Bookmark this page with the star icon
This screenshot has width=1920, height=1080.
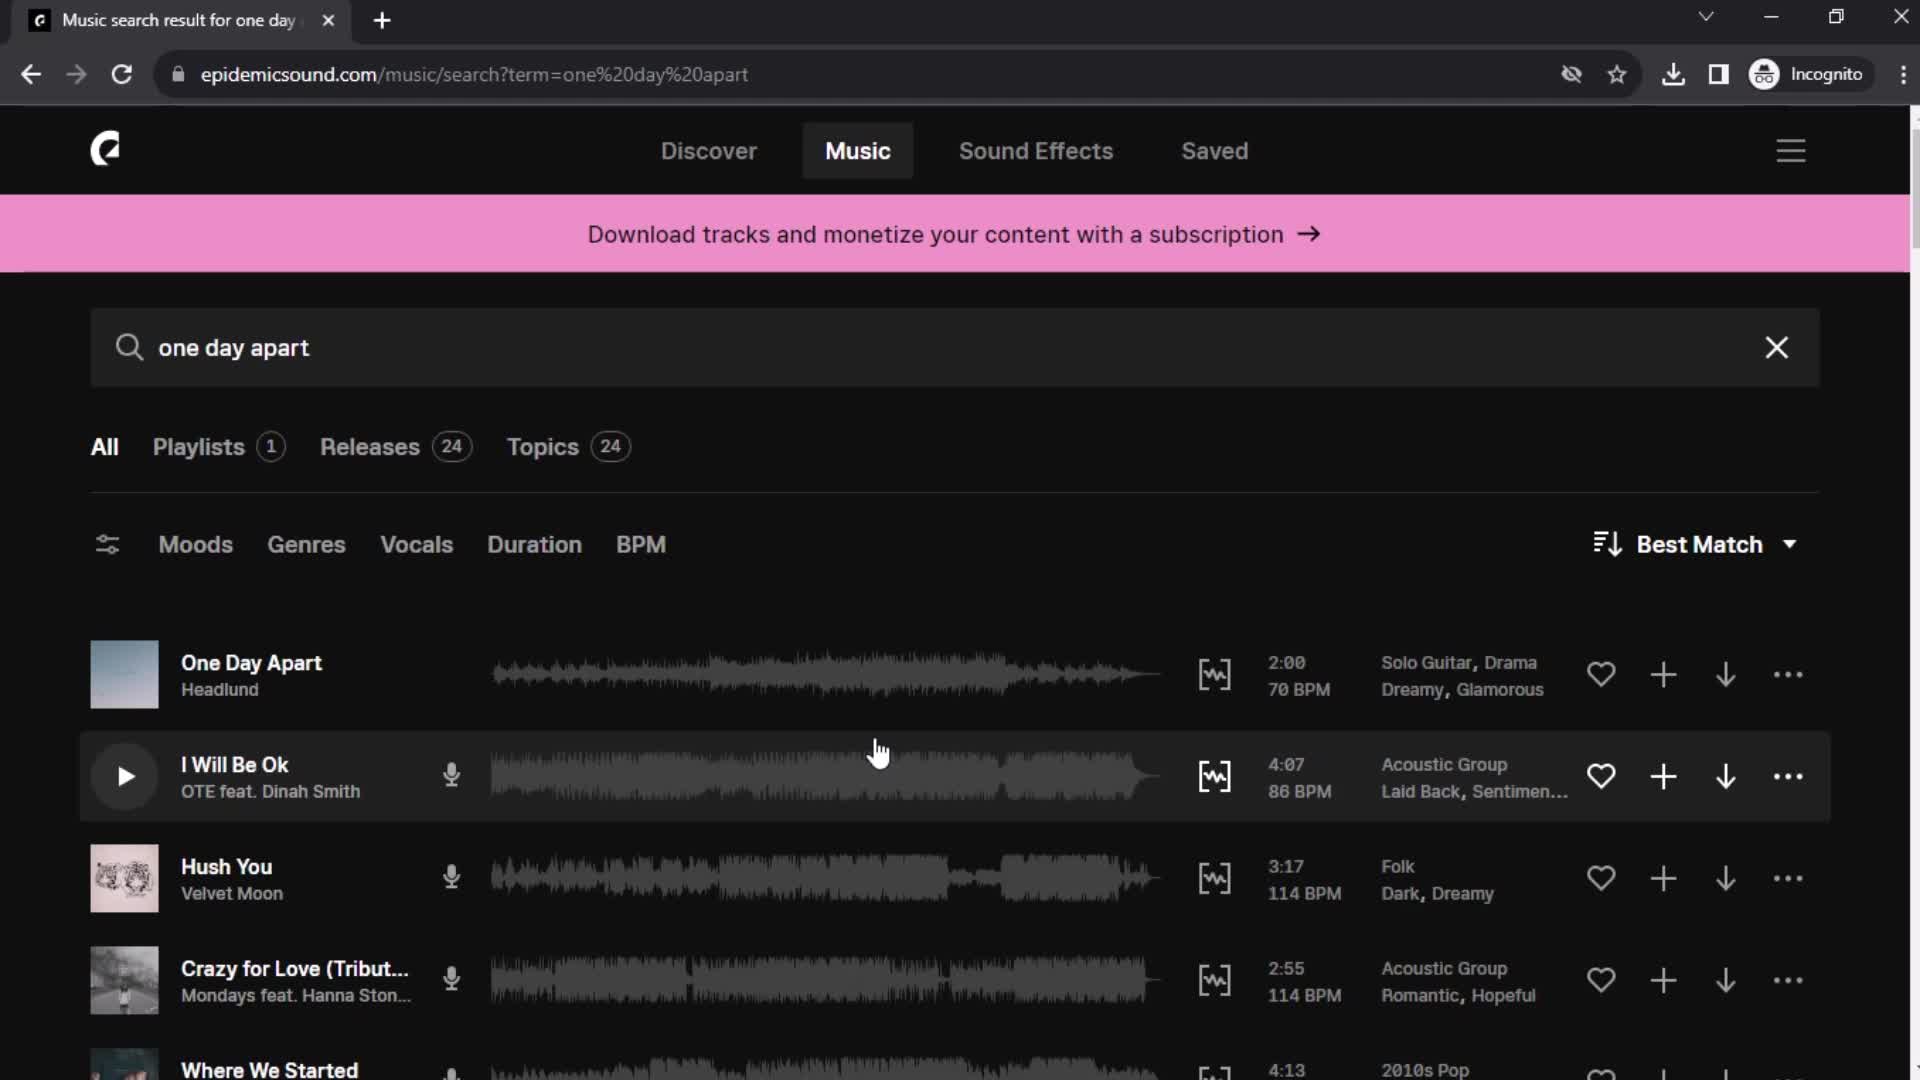click(1616, 75)
